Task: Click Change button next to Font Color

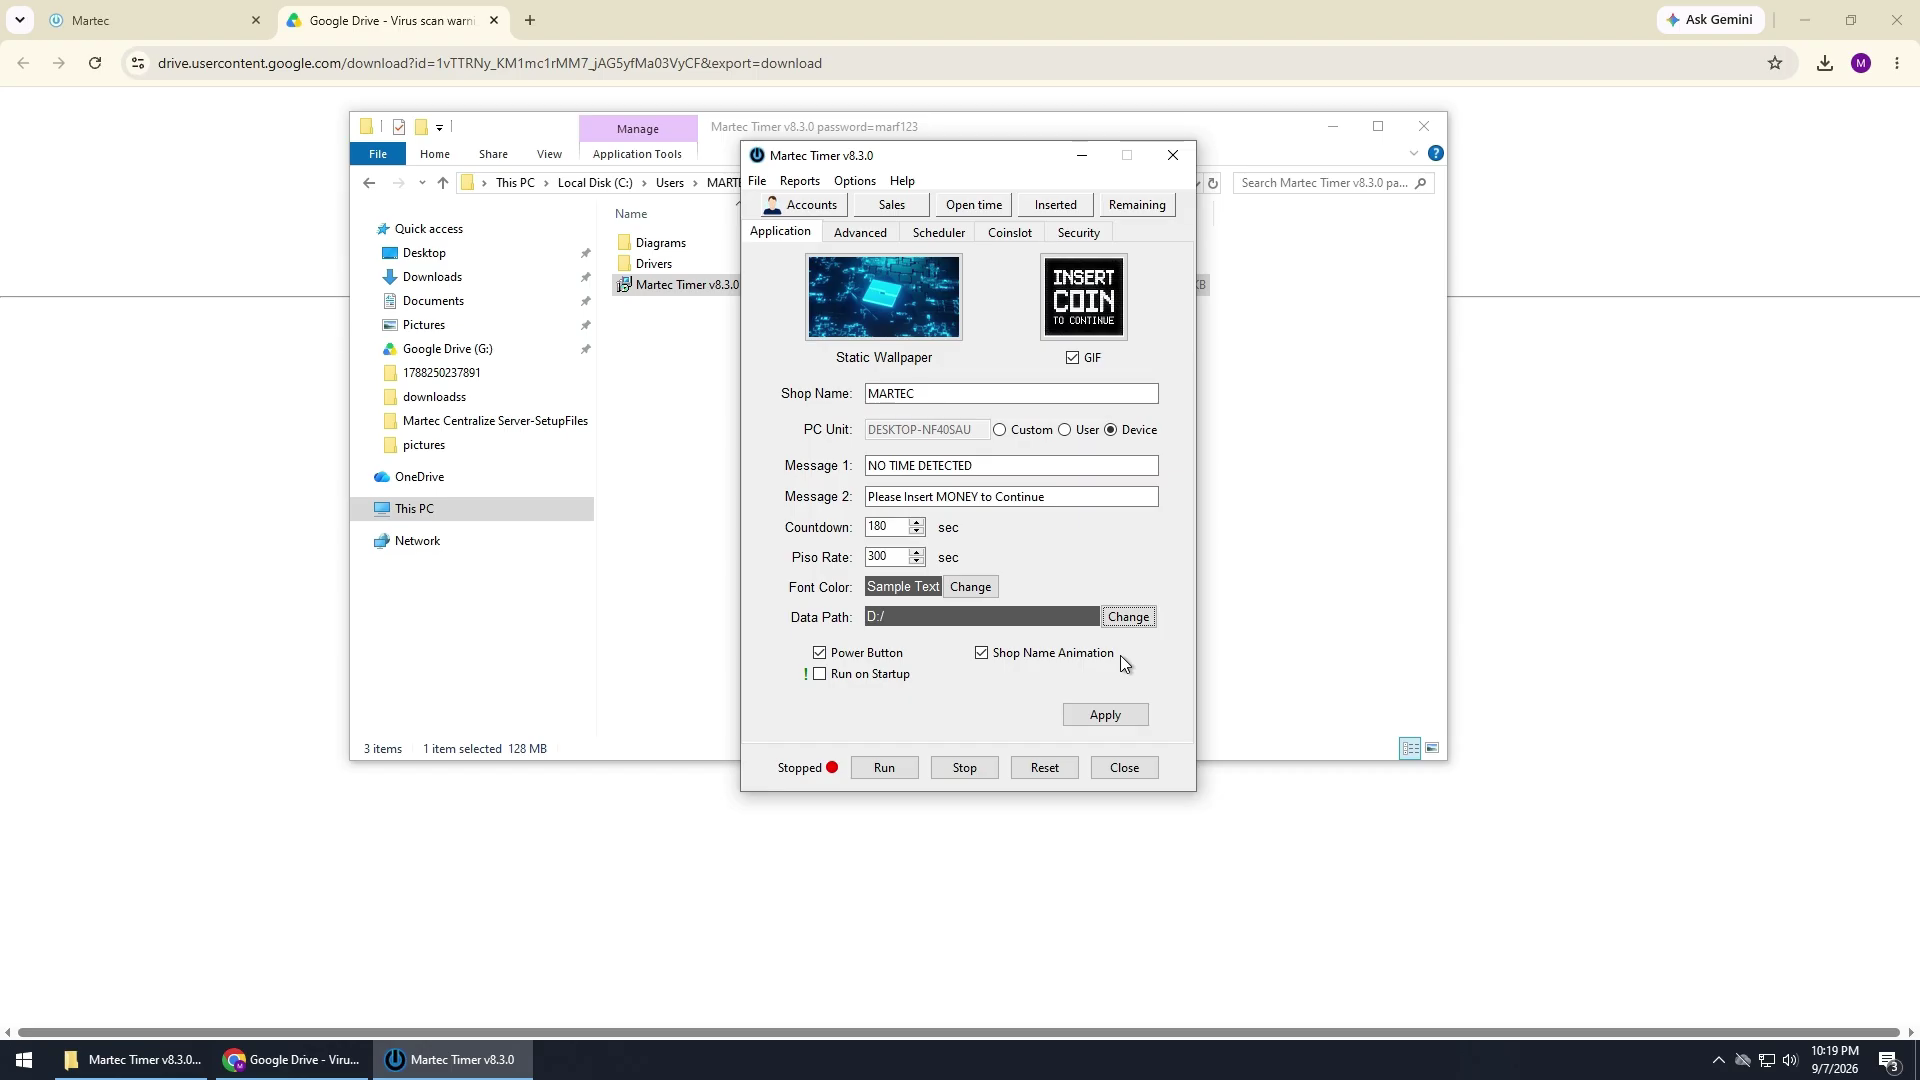Action: click(x=971, y=587)
